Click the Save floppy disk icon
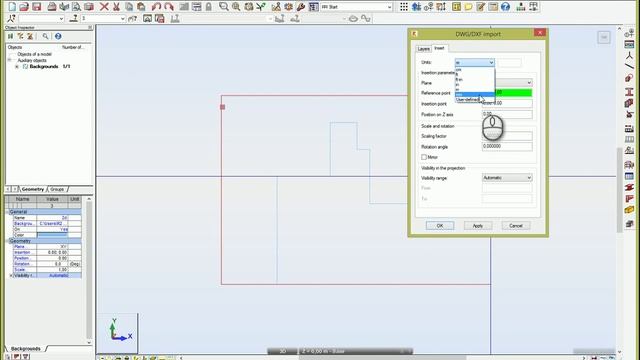This screenshot has height=360, width=640. tap(37, 7)
